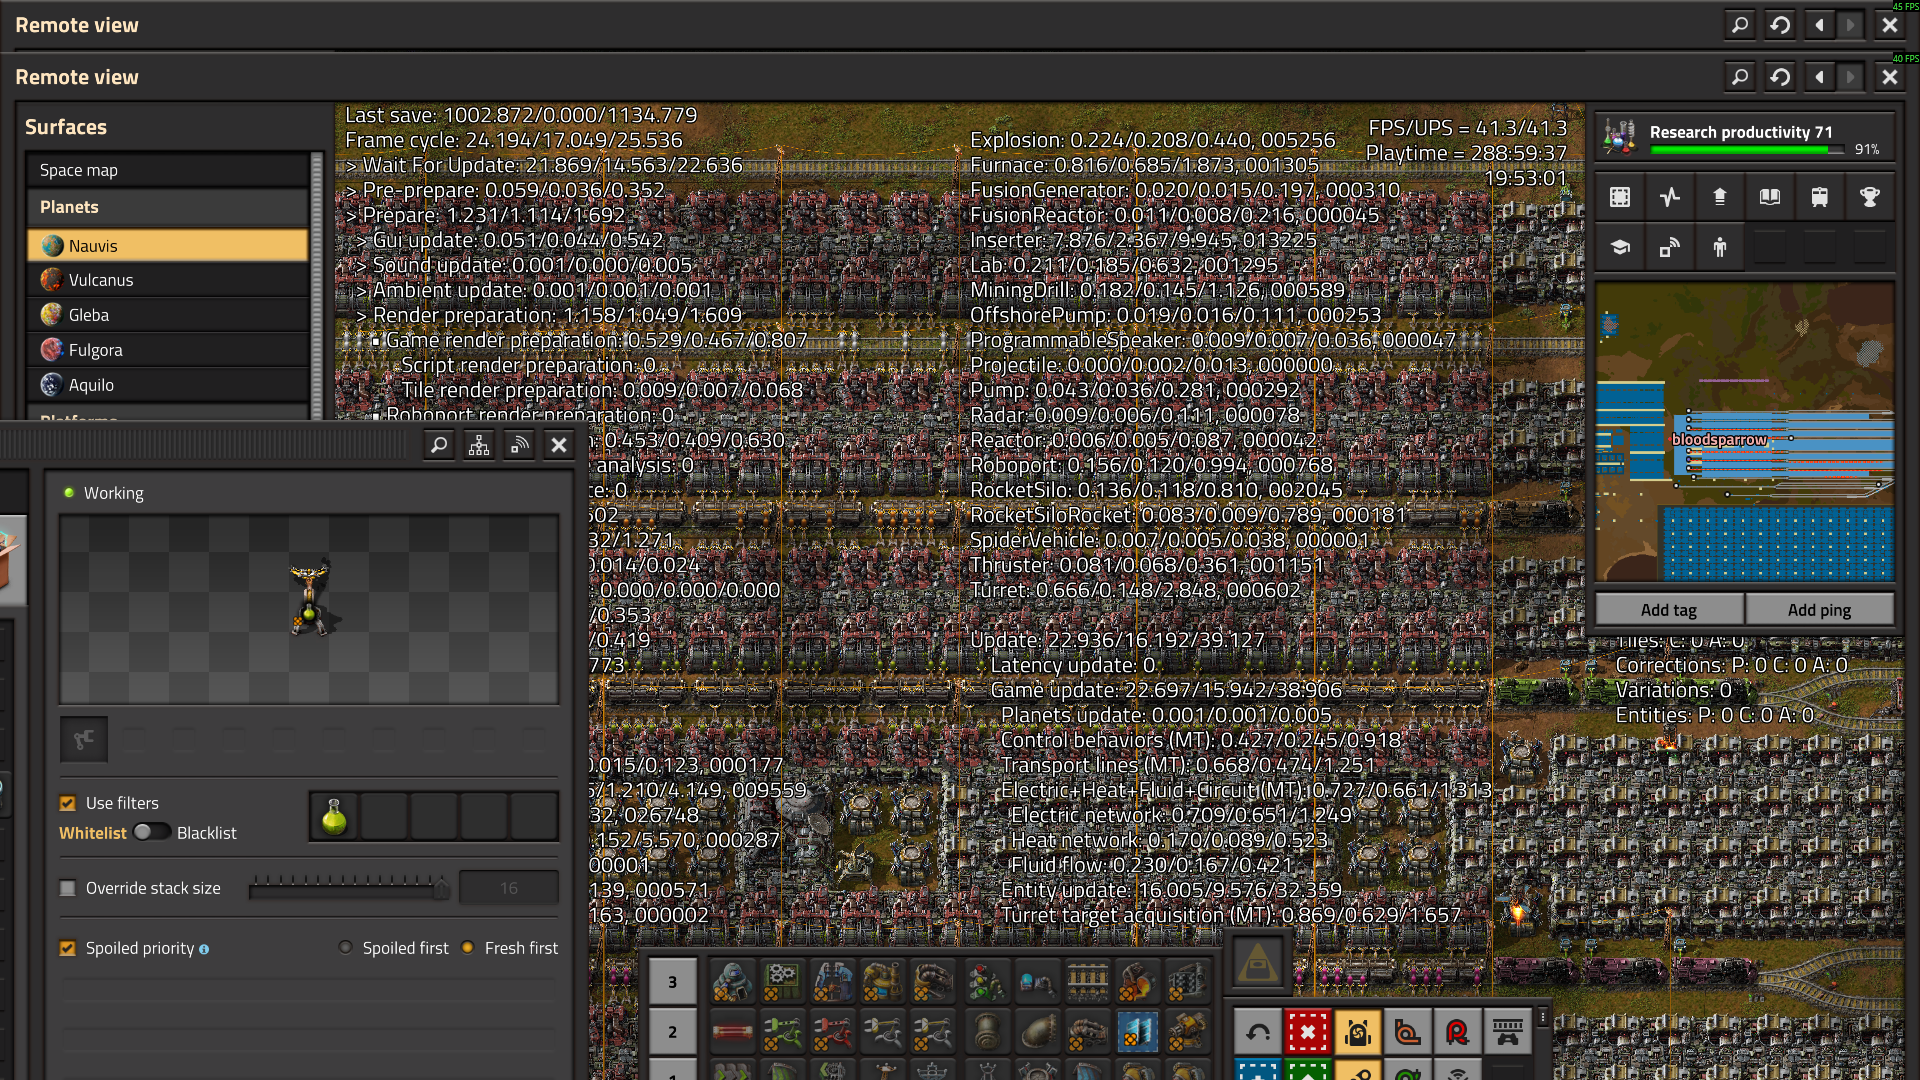The height and width of the screenshot is (1080, 1920).
Task: Click the Add ping button
Action: click(x=1819, y=609)
